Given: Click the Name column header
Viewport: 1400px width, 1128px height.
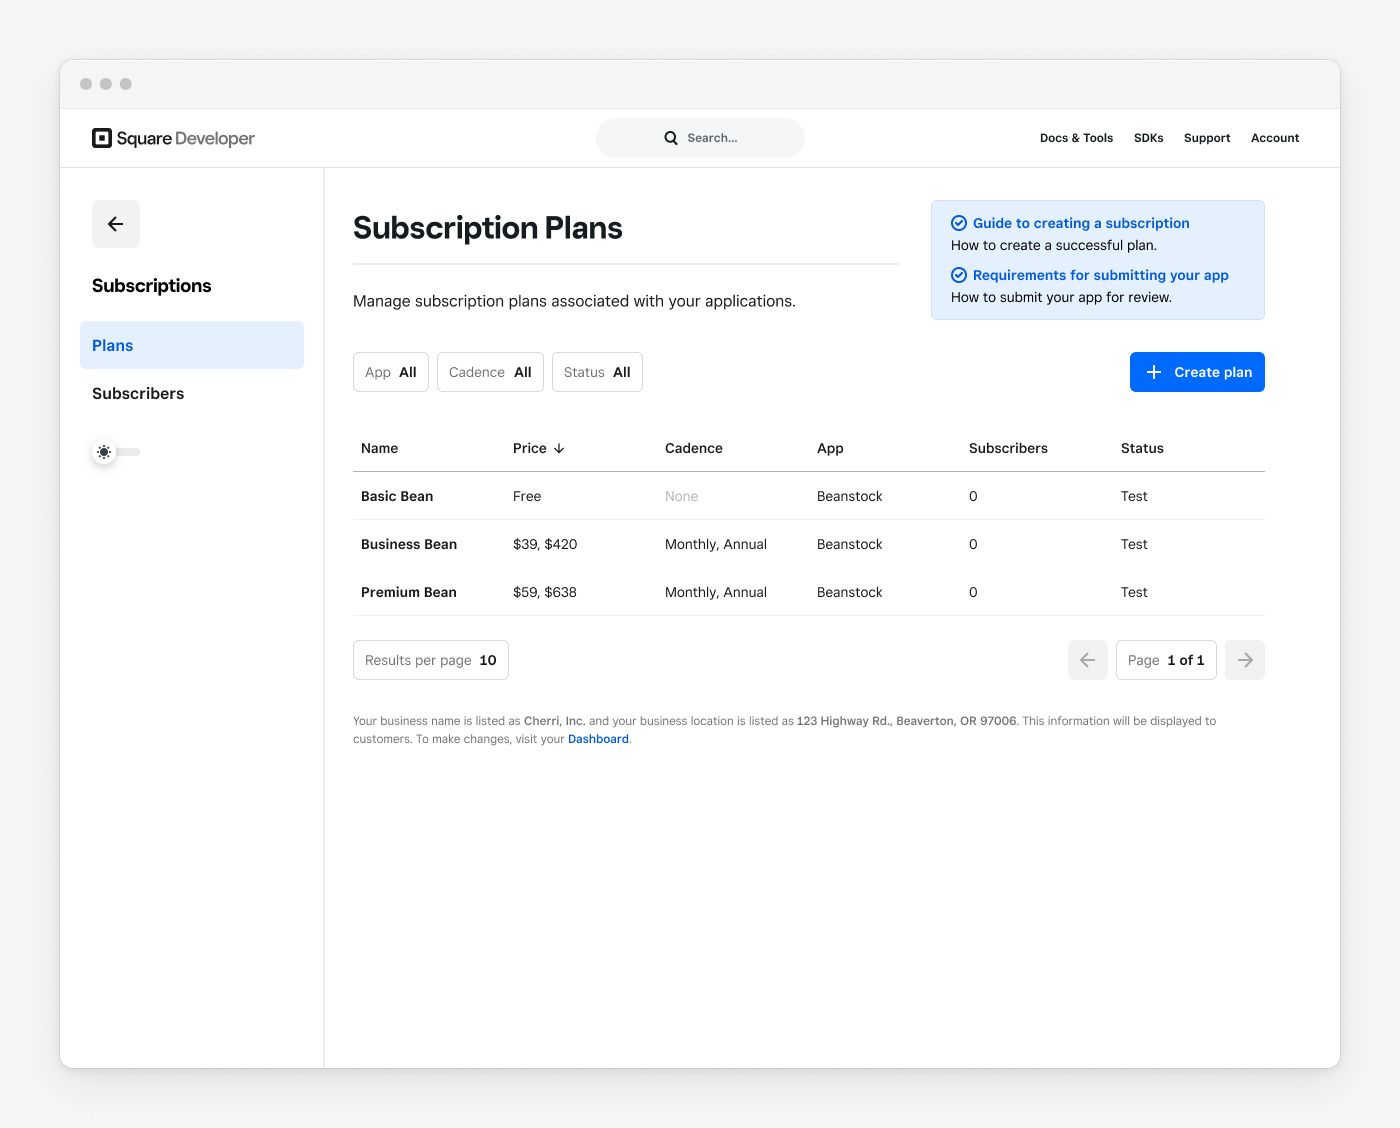Looking at the screenshot, I should [x=379, y=448].
